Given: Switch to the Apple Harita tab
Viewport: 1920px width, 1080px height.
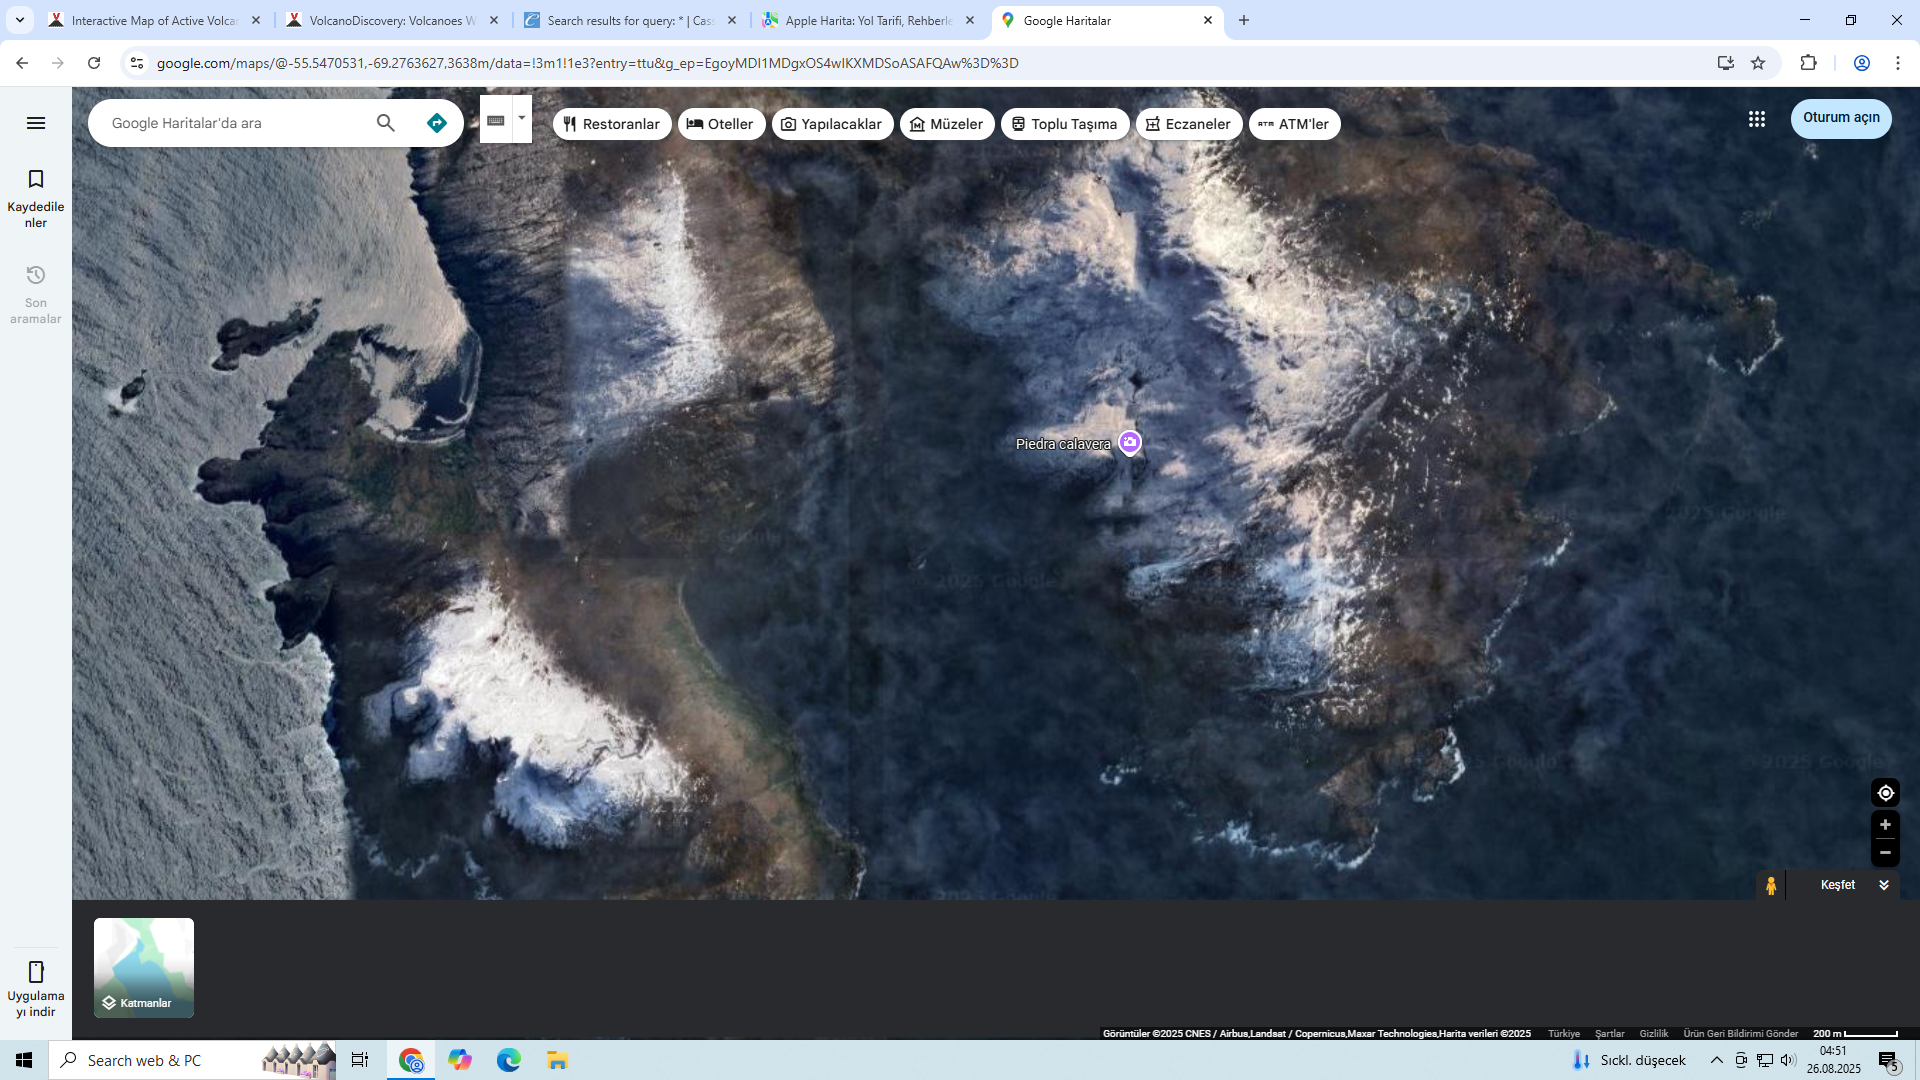Looking at the screenshot, I should (x=866, y=20).
